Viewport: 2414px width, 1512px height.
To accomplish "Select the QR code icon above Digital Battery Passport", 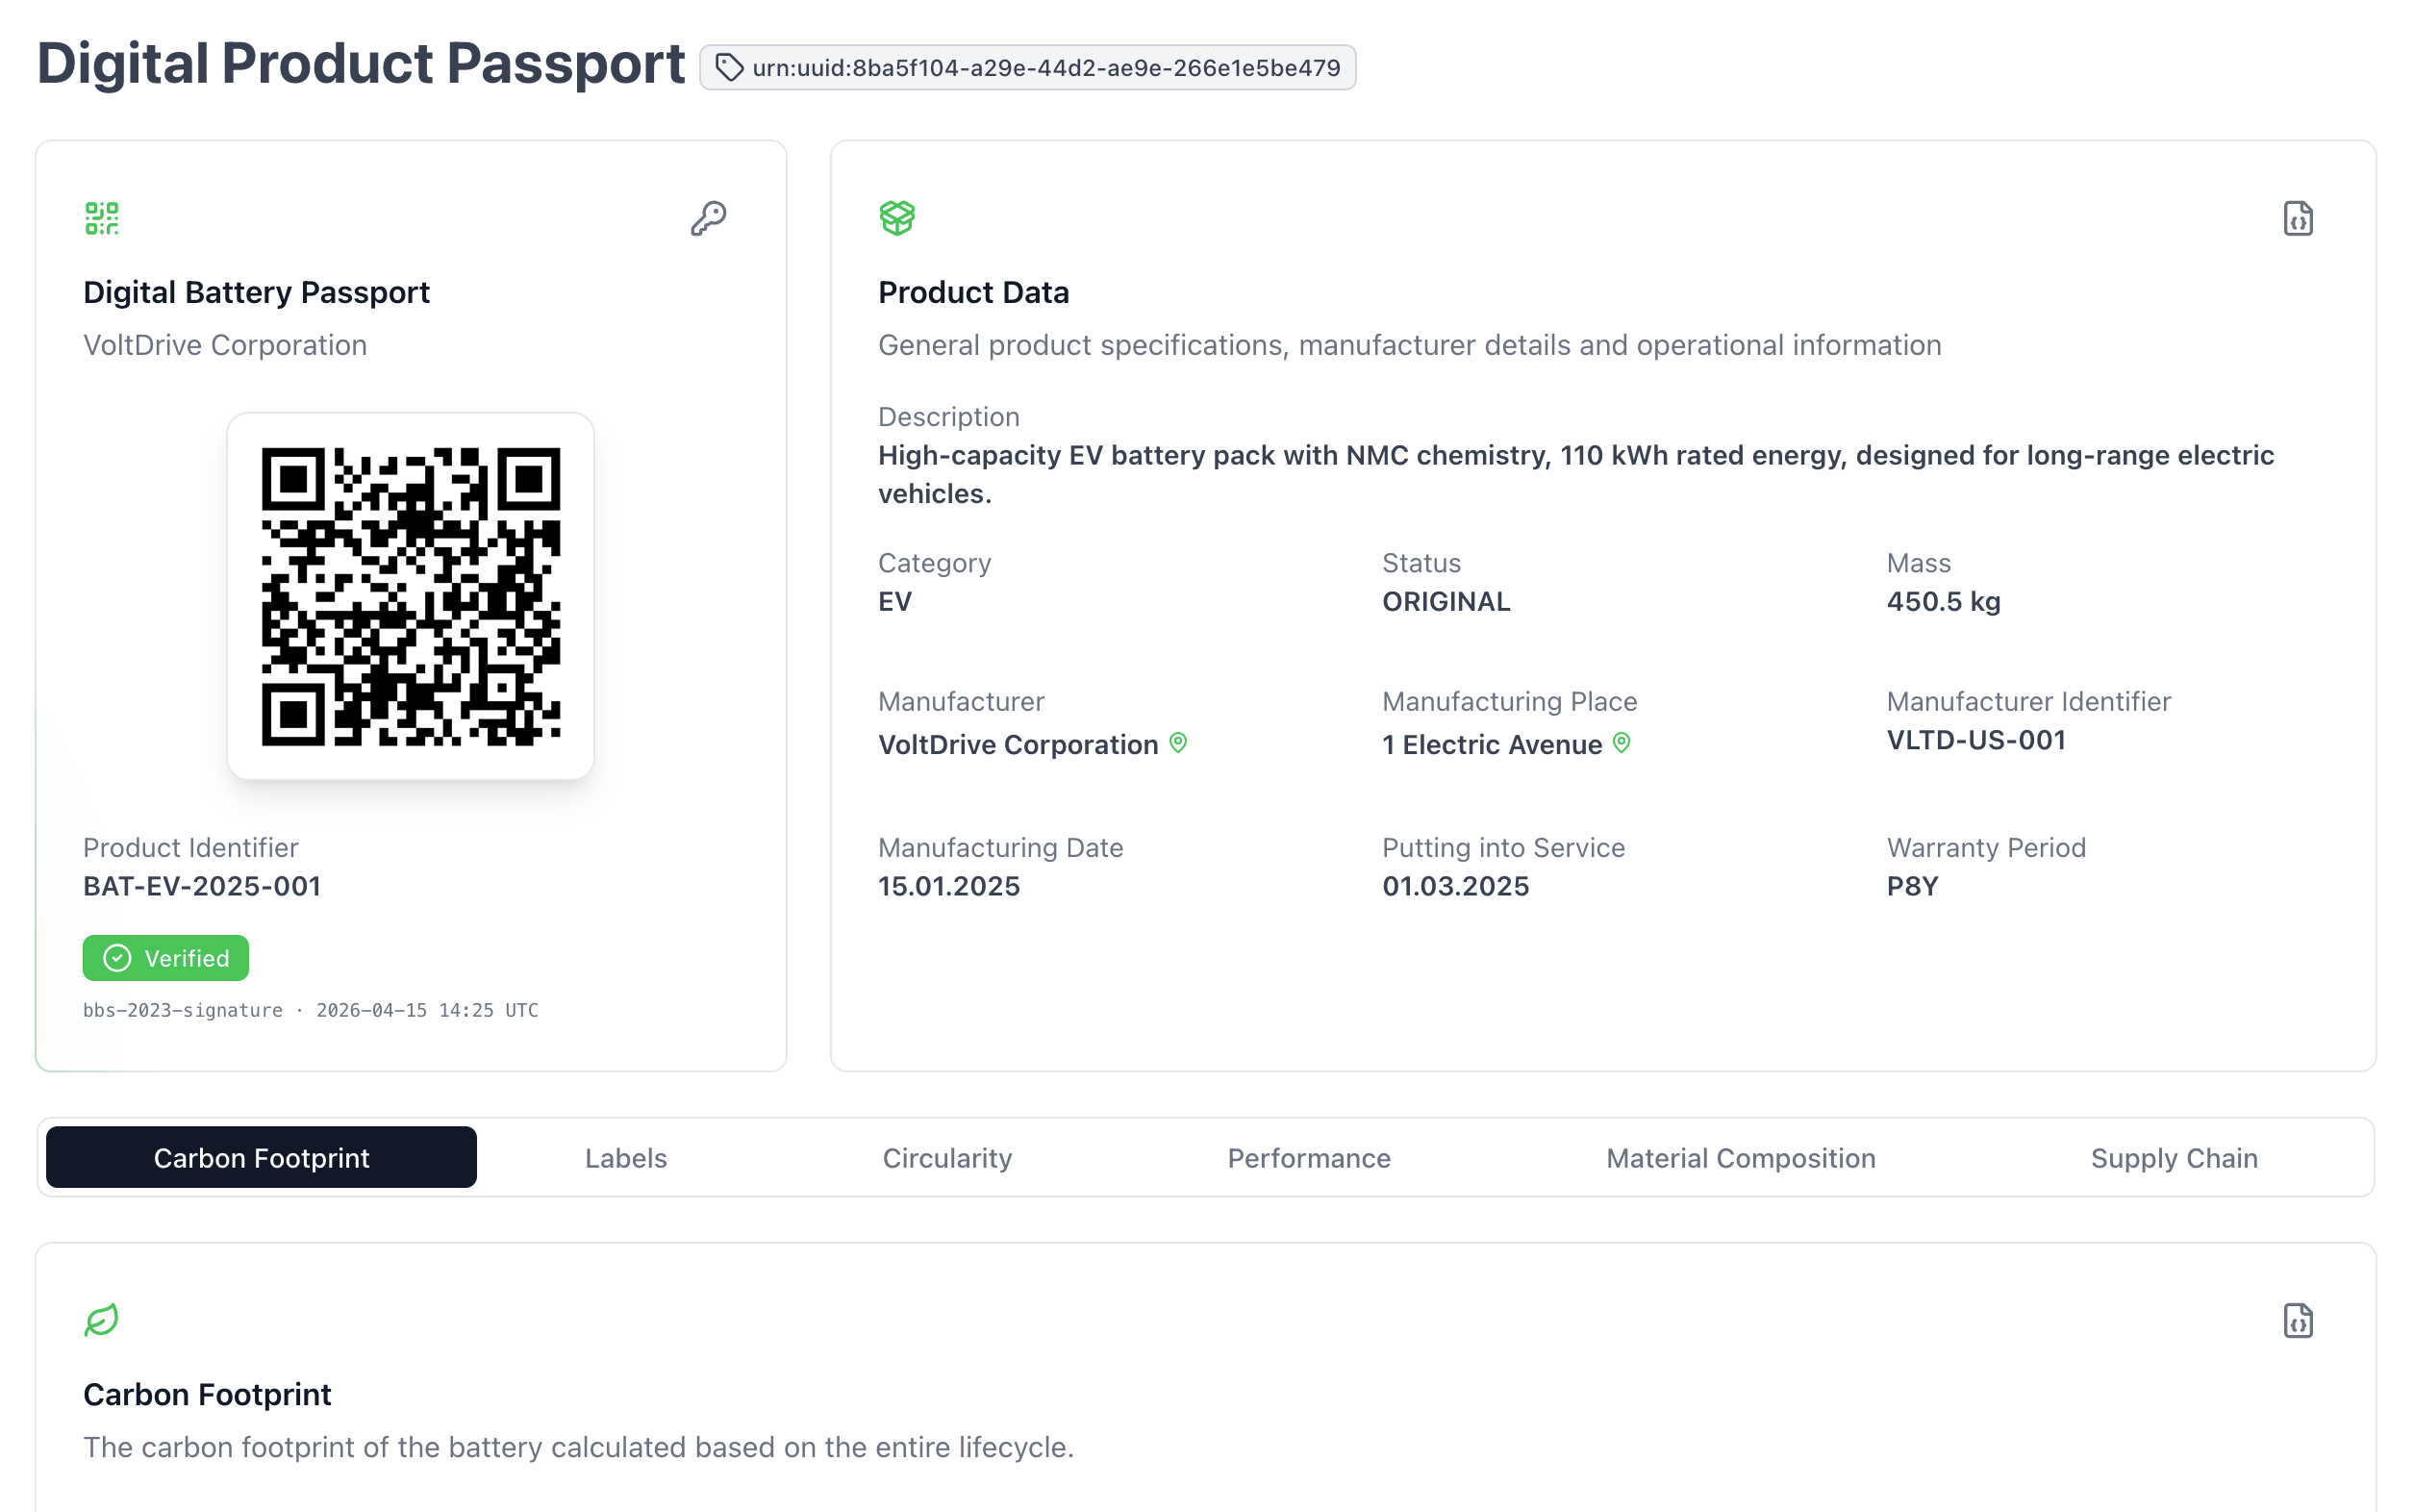I will (x=101, y=217).
